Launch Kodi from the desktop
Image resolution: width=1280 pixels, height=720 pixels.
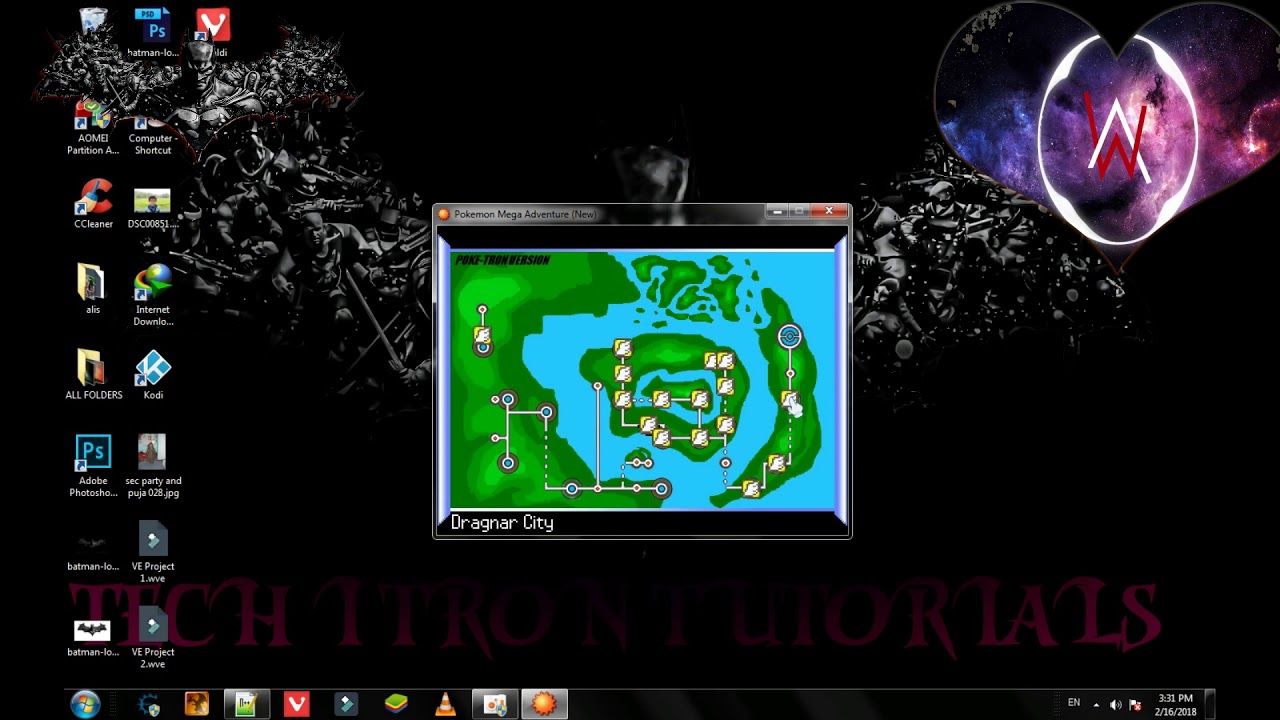pyautogui.click(x=153, y=375)
